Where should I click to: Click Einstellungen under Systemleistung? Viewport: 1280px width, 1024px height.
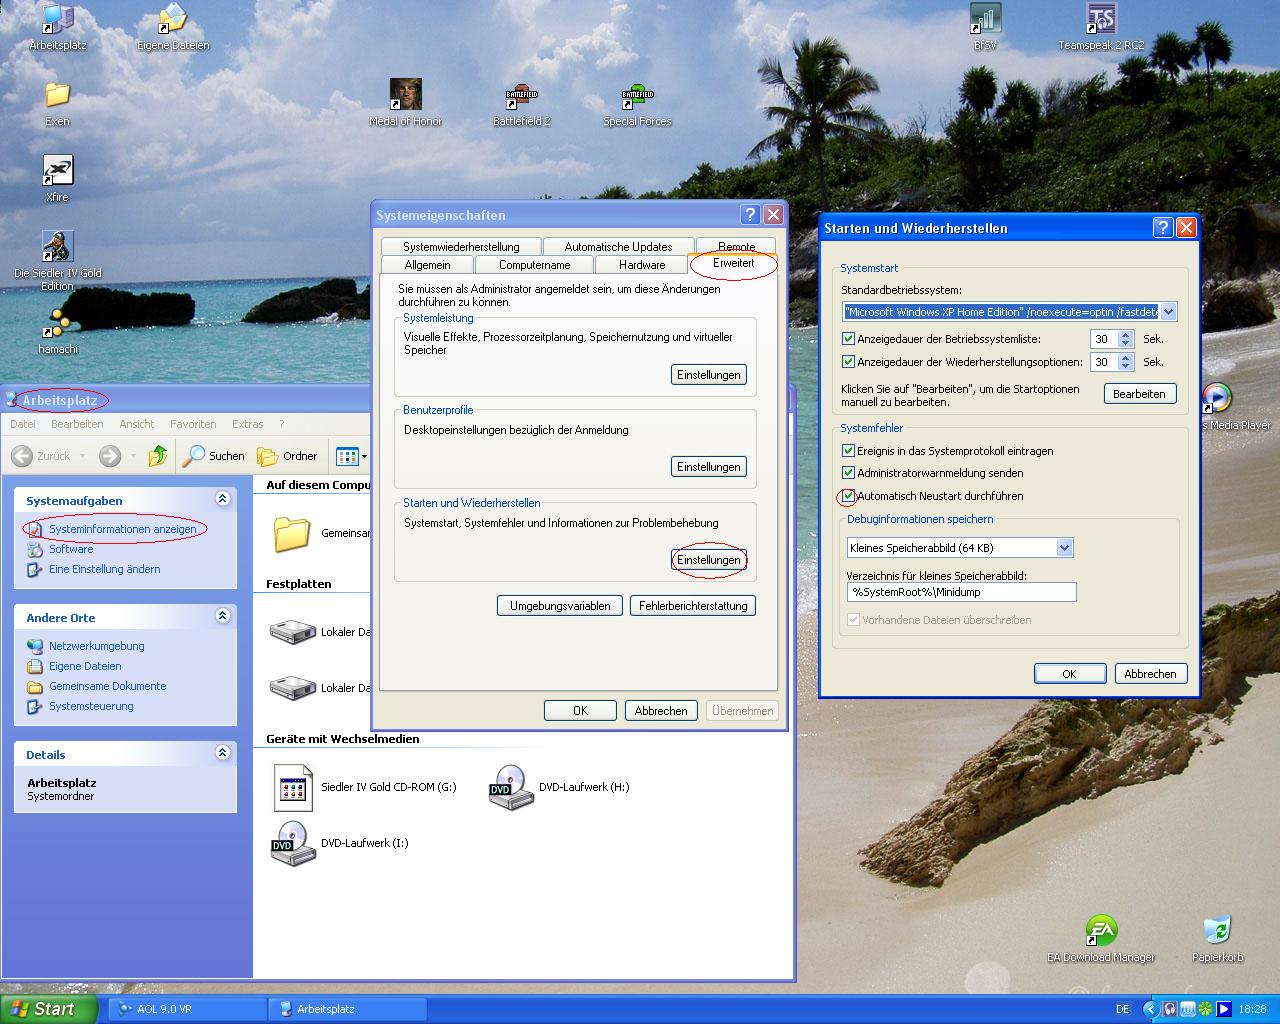709,375
